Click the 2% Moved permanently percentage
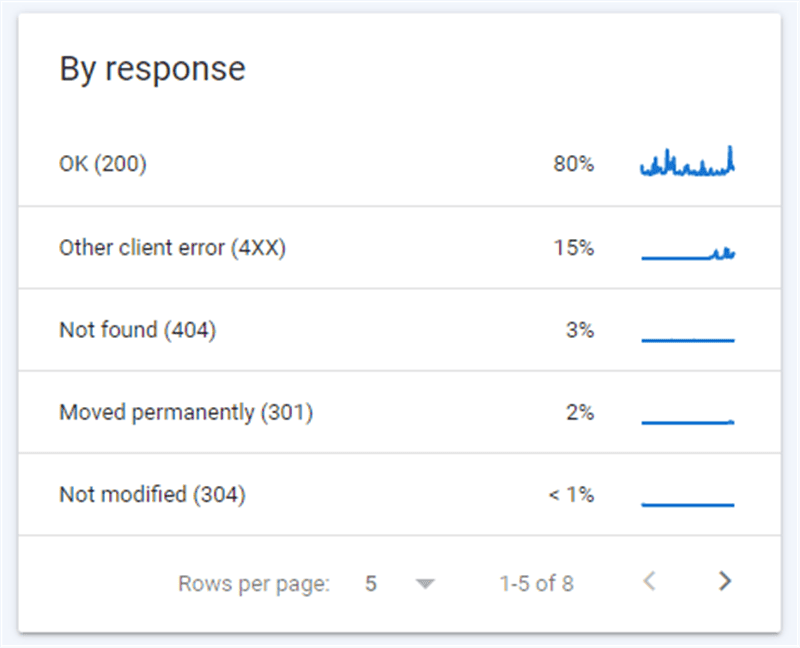This screenshot has height=648, width=800. pyautogui.click(x=579, y=412)
